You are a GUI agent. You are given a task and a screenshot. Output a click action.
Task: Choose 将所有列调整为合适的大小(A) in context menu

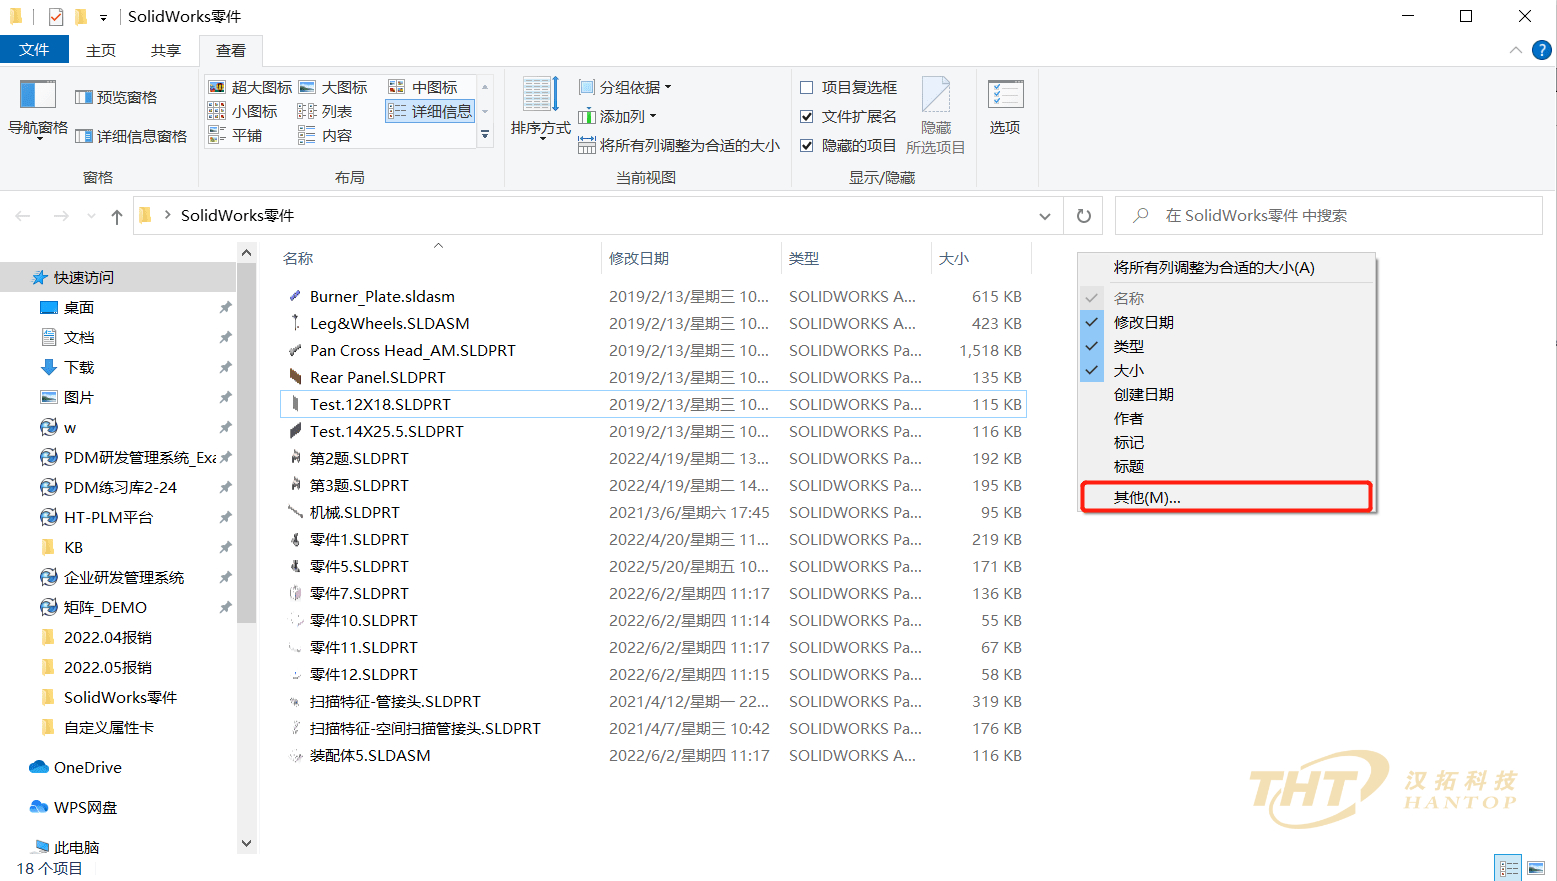tap(1226, 267)
